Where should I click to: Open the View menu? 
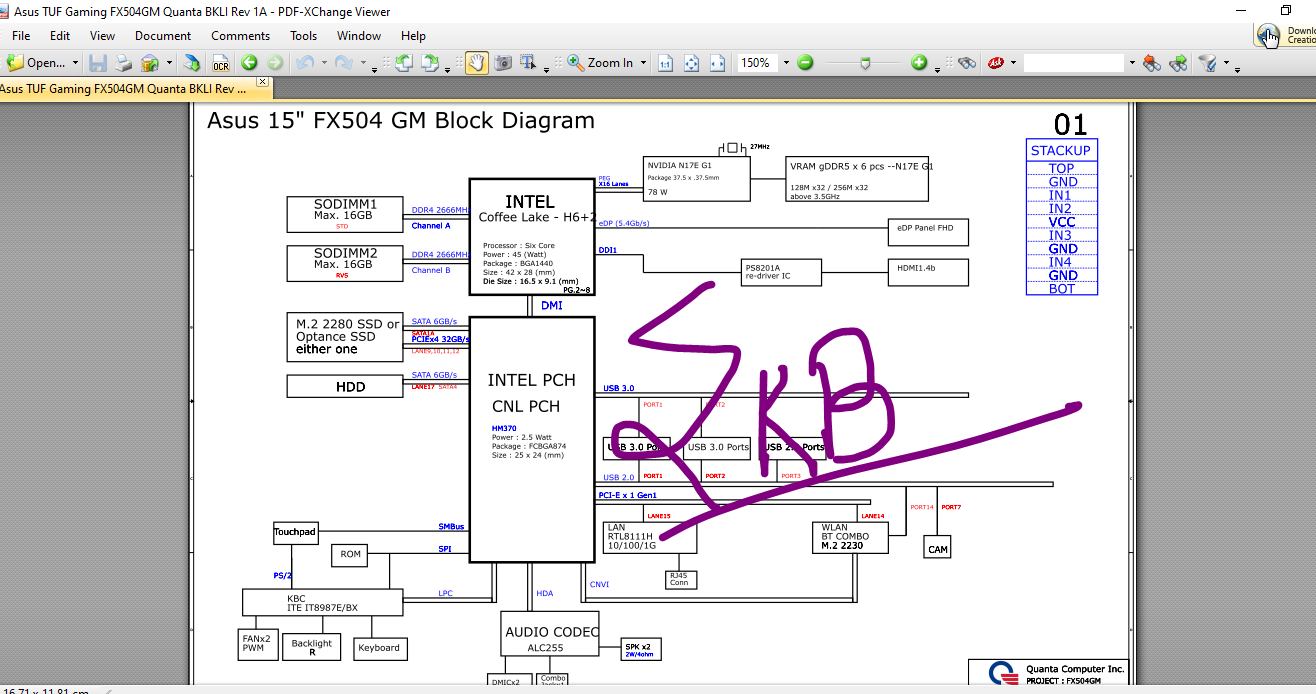(x=102, y=35)
